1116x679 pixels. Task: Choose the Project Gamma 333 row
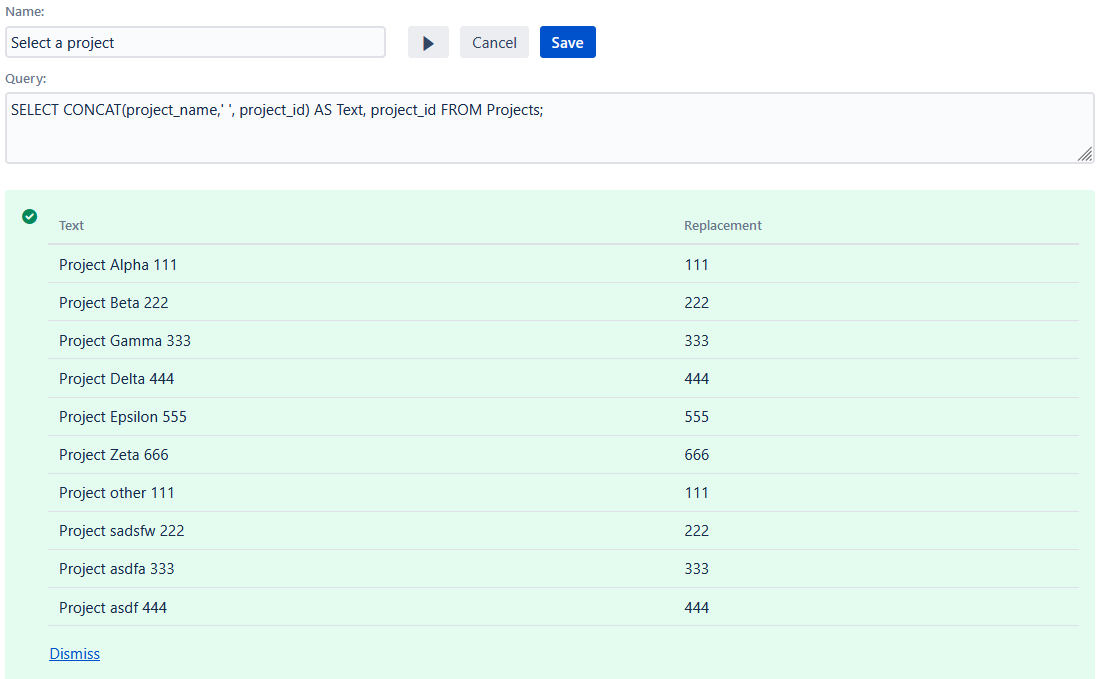(125, 341)
